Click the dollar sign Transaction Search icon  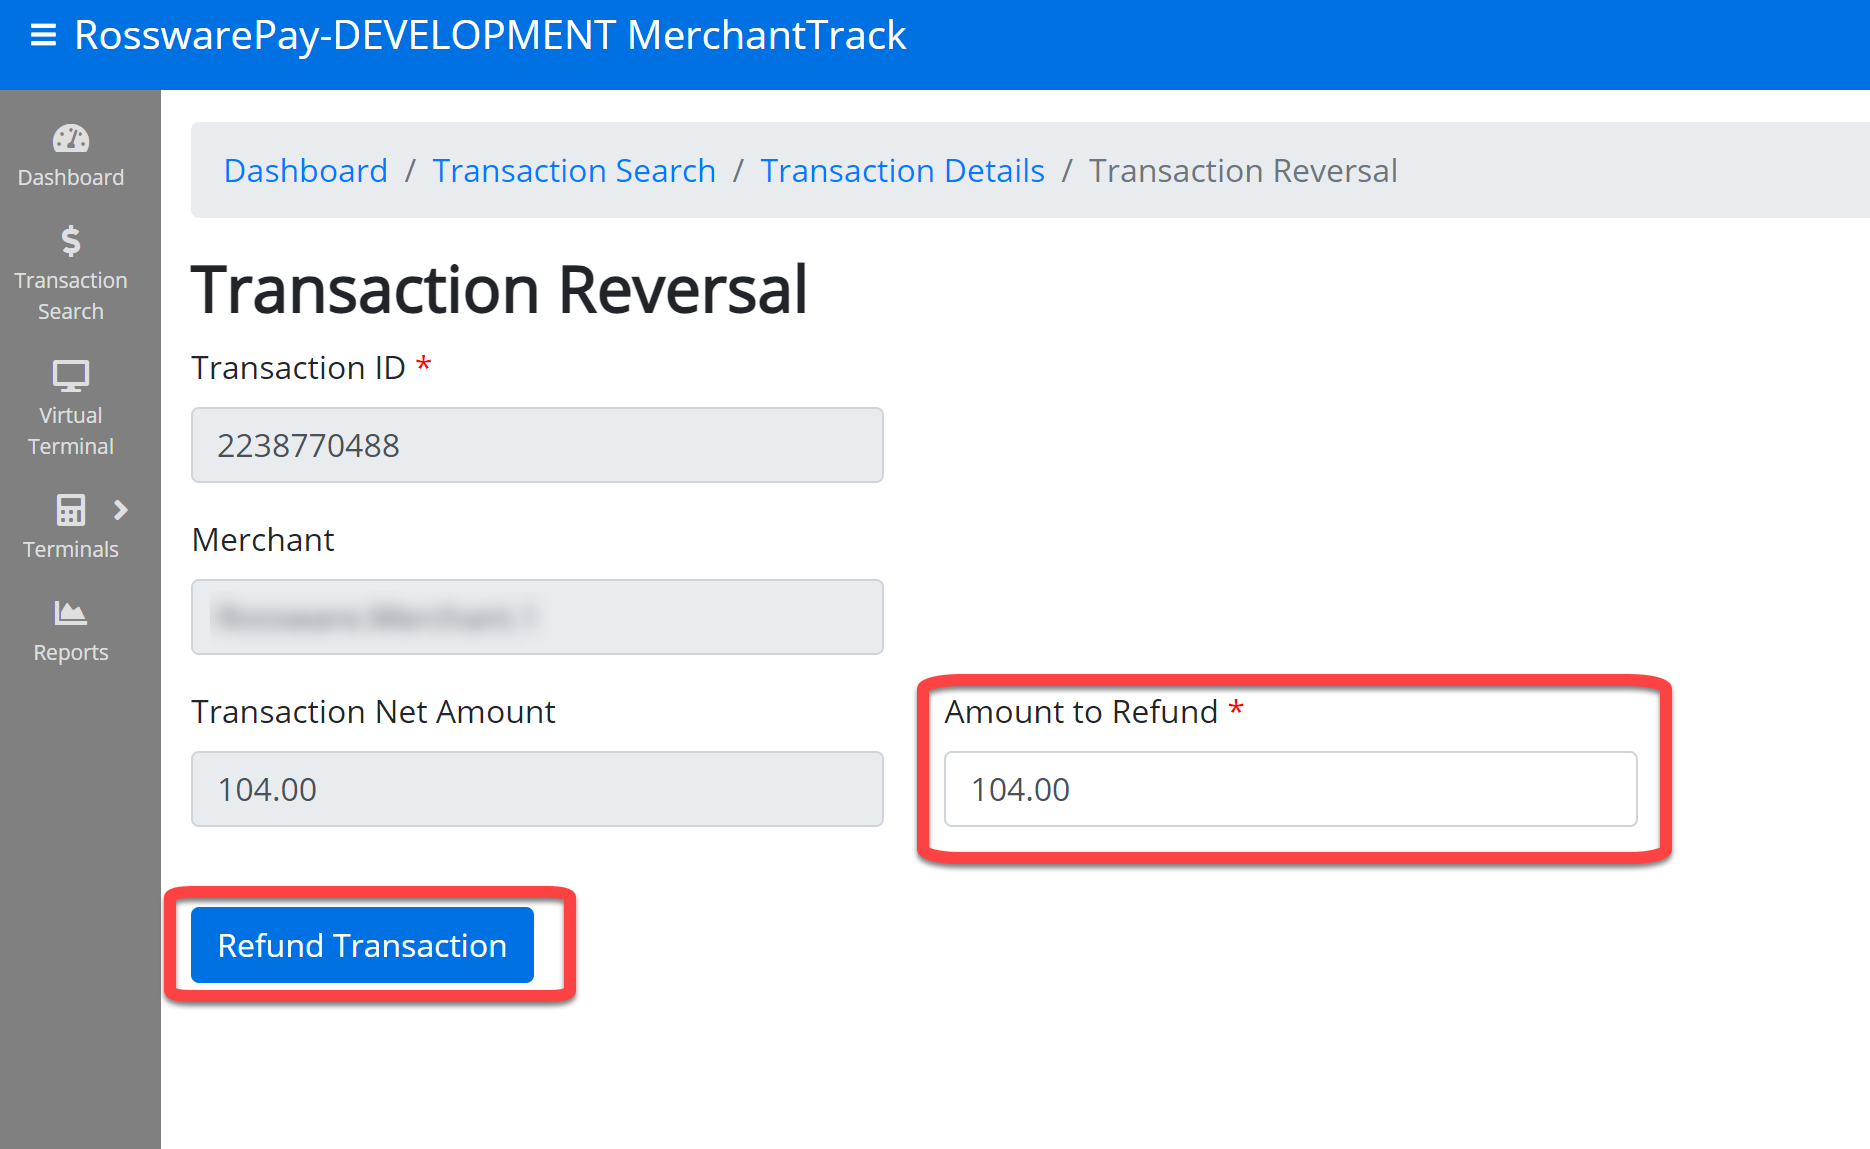pos(71,241)
